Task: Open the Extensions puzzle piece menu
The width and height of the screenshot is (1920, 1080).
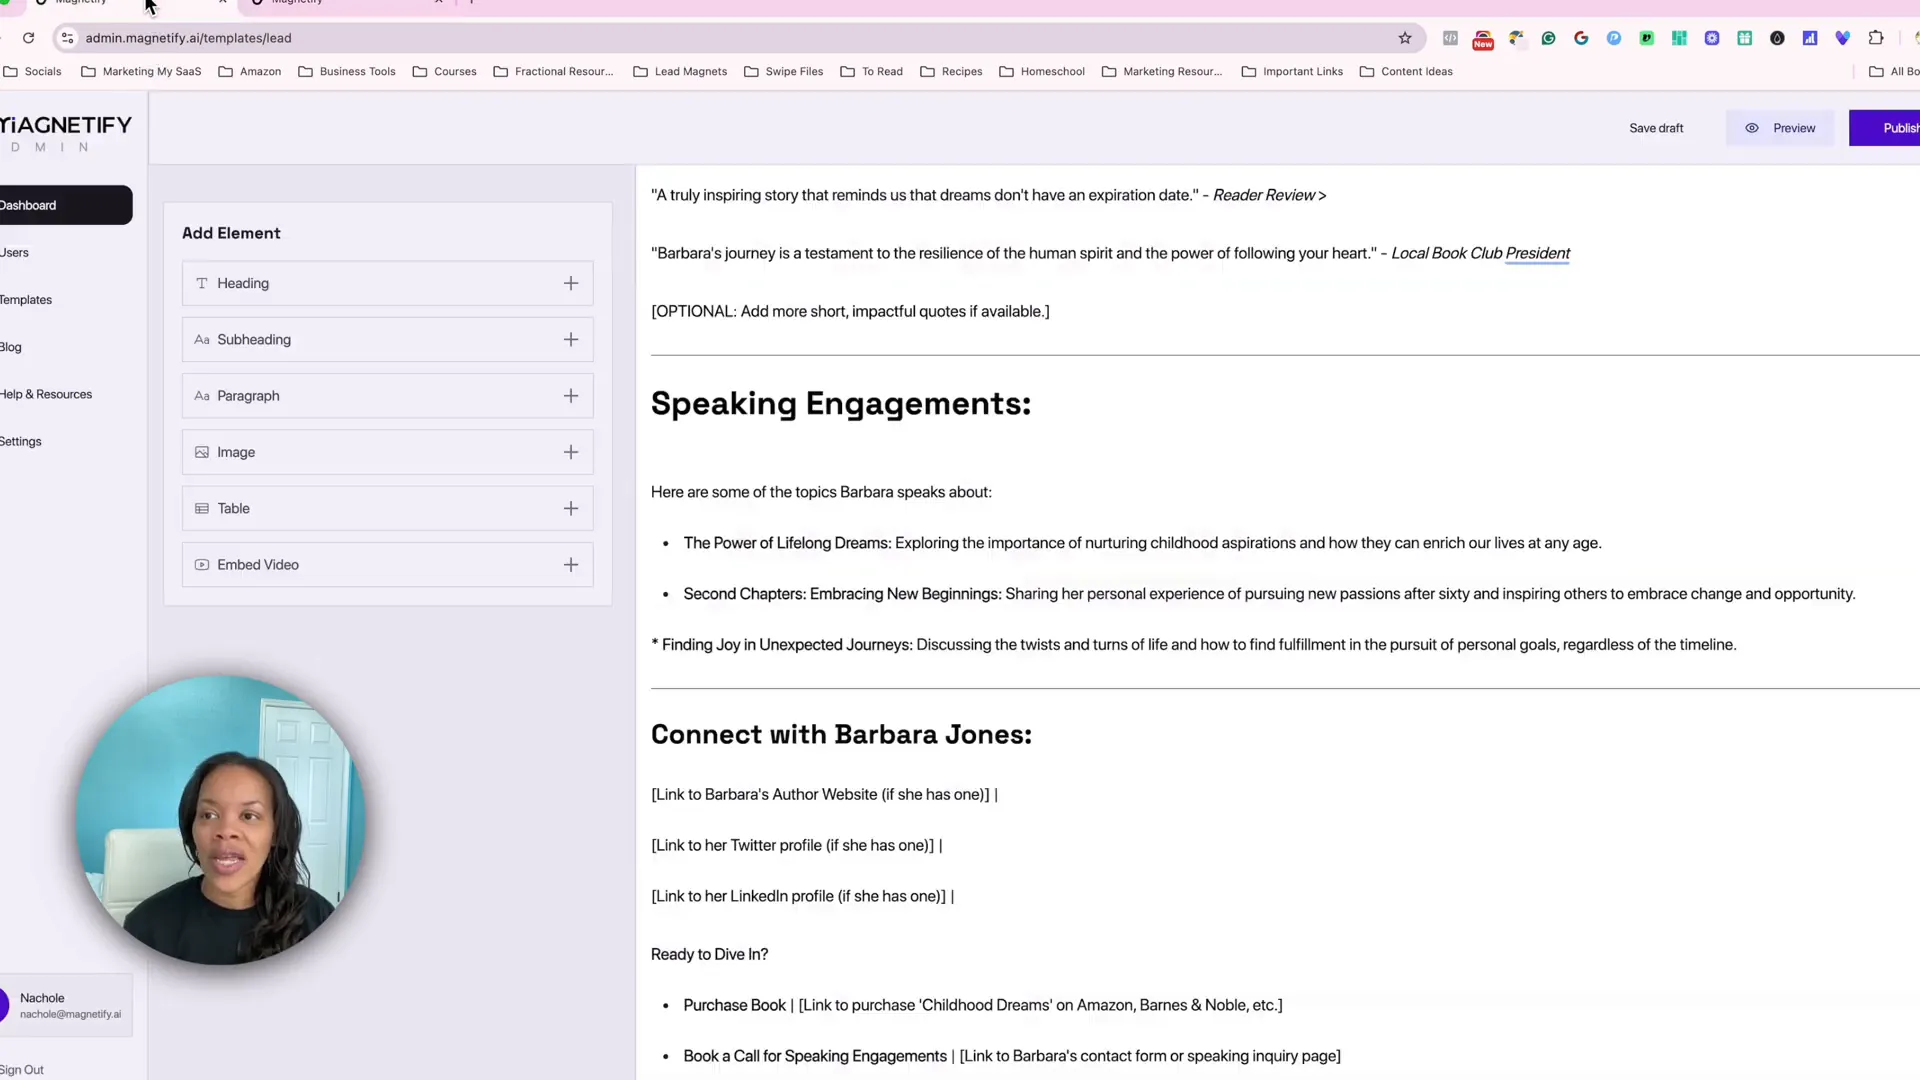Action: (x=1876, y=38)
